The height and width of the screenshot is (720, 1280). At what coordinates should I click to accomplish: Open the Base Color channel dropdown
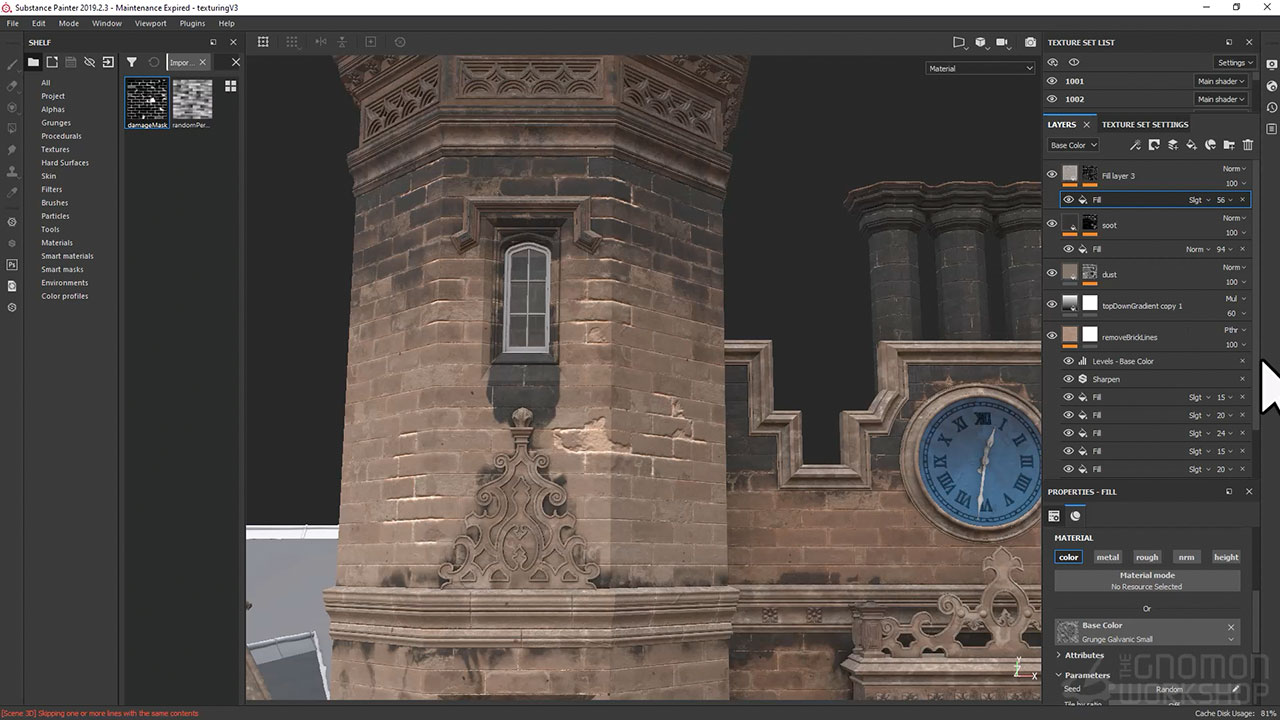click(1073, 145)
